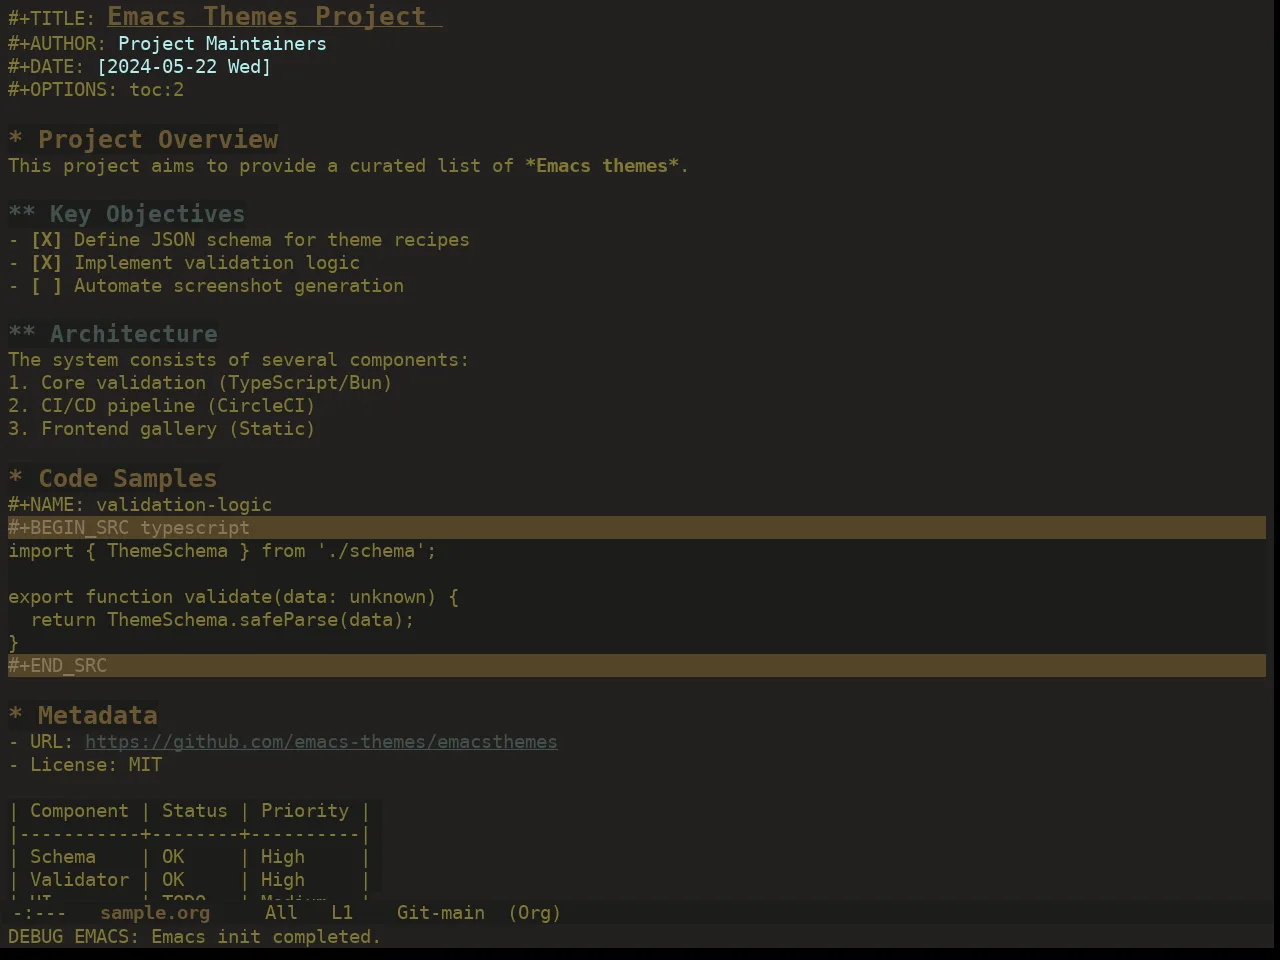Fold the 'Key Objectives' subheading
1280x960 pixels.
(126, 214)
